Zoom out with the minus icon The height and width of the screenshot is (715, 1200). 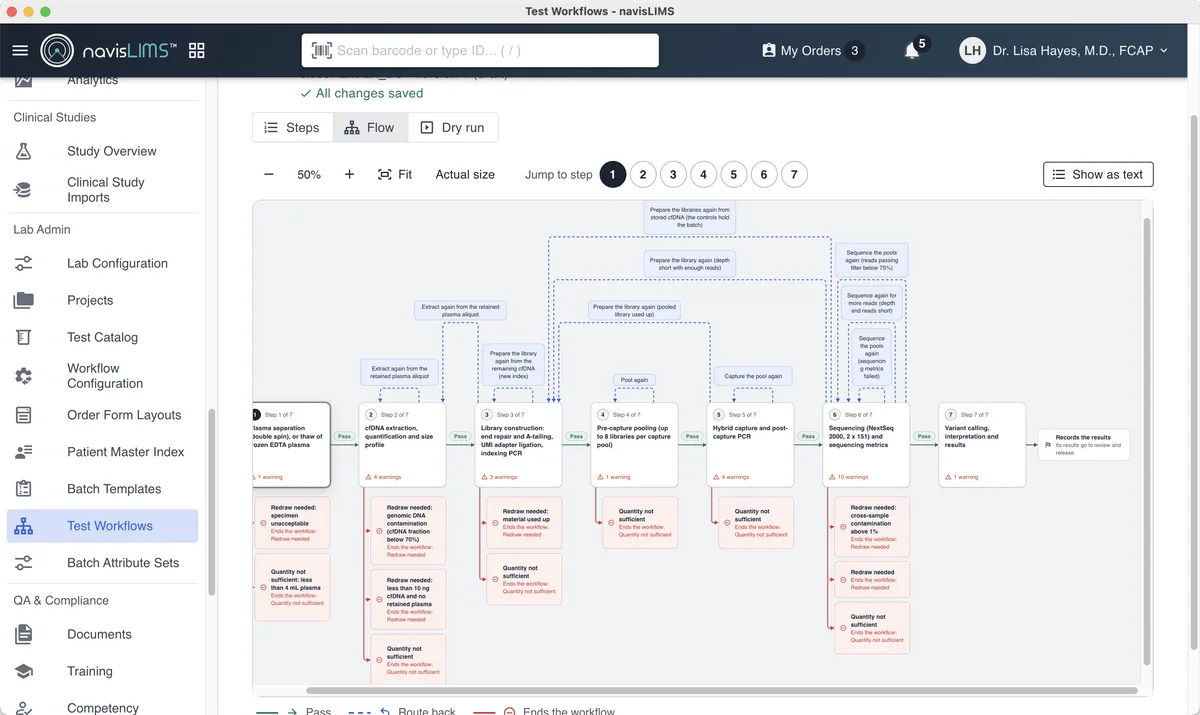pyautogui.click(x=269, y=174)
